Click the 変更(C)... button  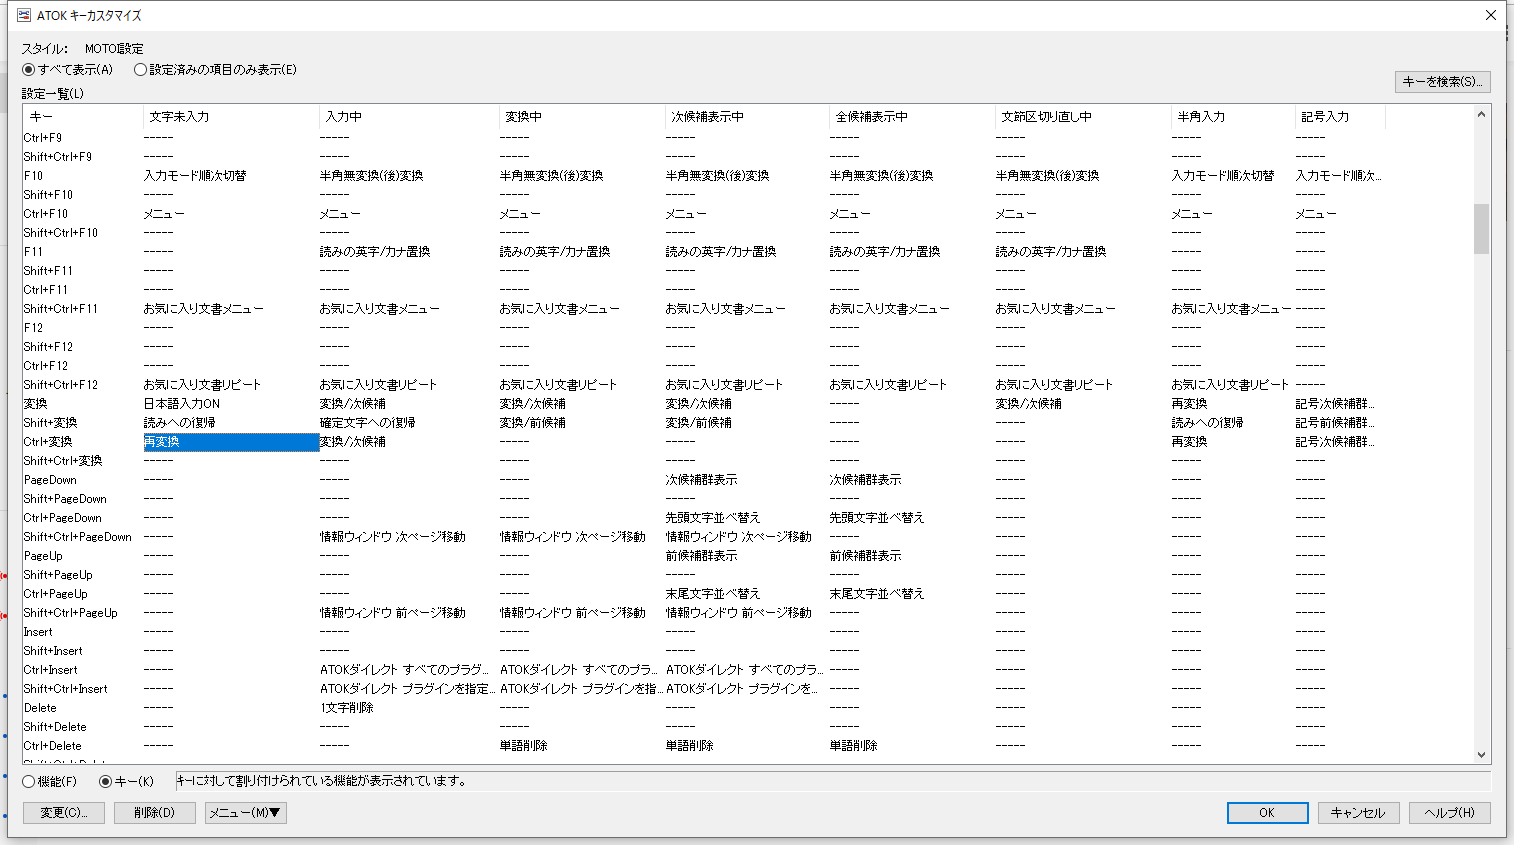pos(64,813)
